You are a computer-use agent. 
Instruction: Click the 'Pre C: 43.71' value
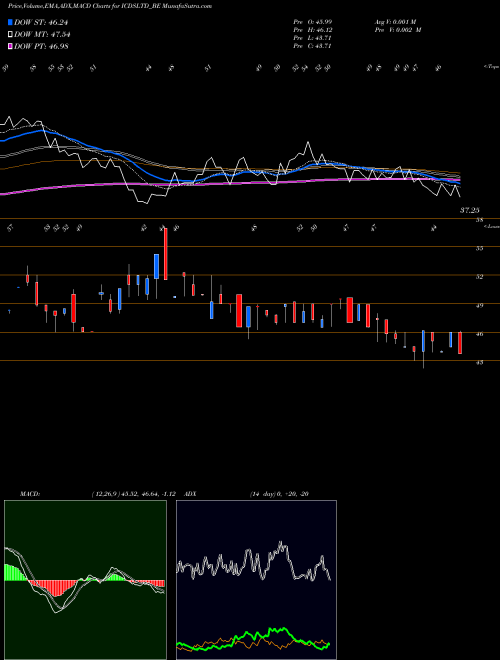click(x=312, y=46)
